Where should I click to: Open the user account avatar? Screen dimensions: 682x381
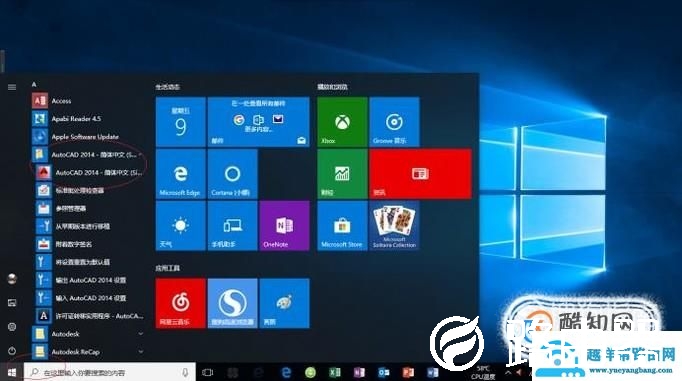point(12,279)
